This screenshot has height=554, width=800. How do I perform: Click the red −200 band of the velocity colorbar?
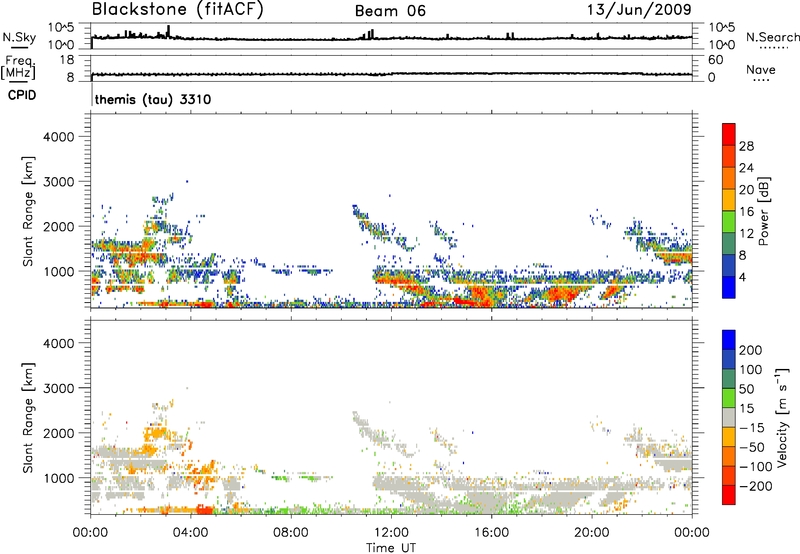point(729,495)
